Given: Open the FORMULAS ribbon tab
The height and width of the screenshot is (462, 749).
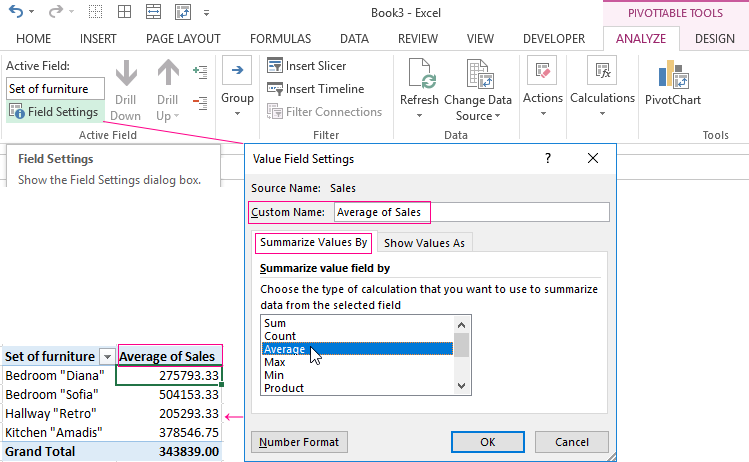Looking at the screenshot, I should pos(280,38).
